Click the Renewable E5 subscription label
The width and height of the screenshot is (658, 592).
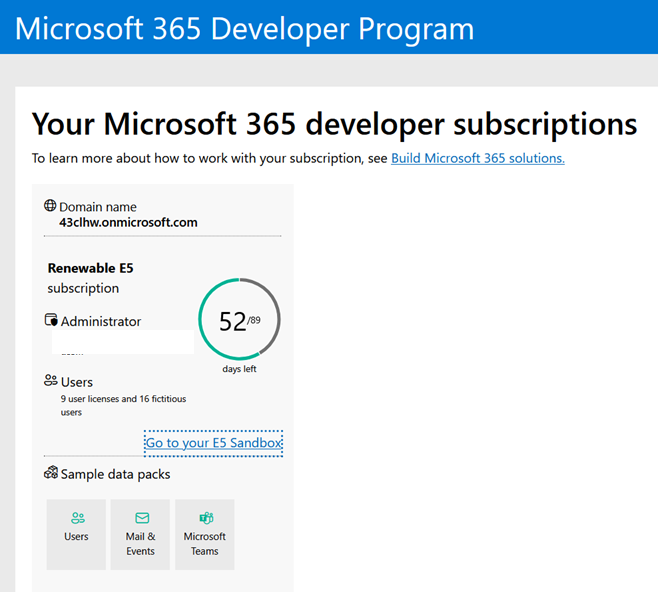[90, 278]
